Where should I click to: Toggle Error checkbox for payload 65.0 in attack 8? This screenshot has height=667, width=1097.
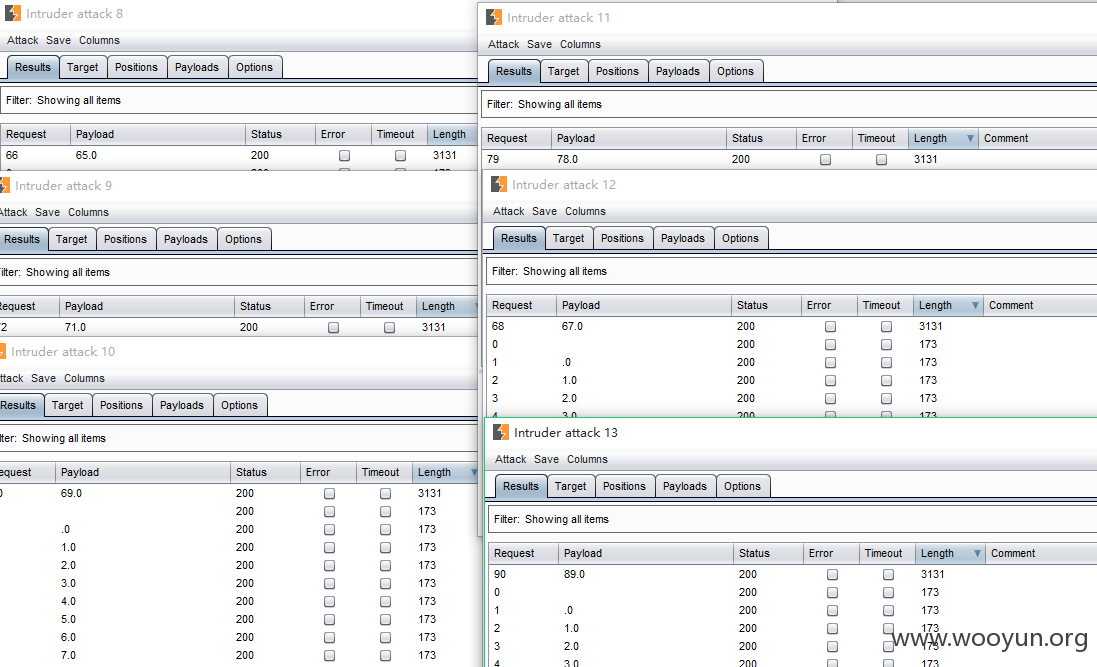click(x=344, y=155)
